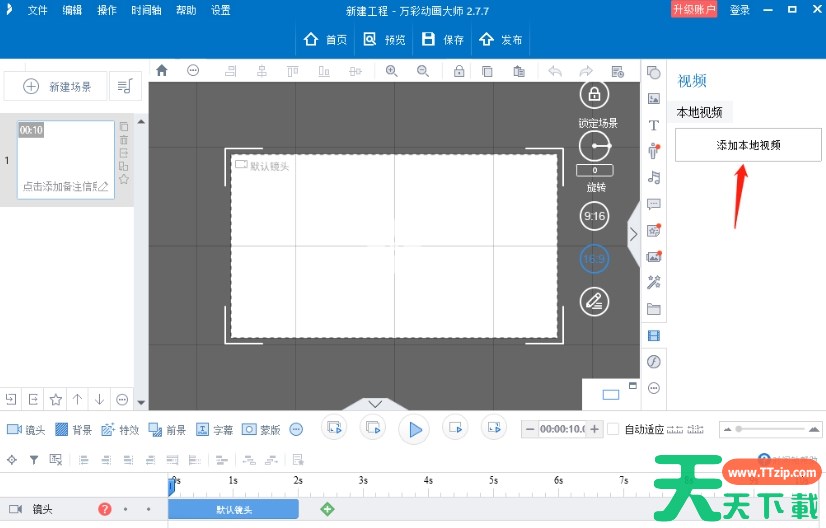Open the music note audio panel
826x528 pixels.
(654, 177)
